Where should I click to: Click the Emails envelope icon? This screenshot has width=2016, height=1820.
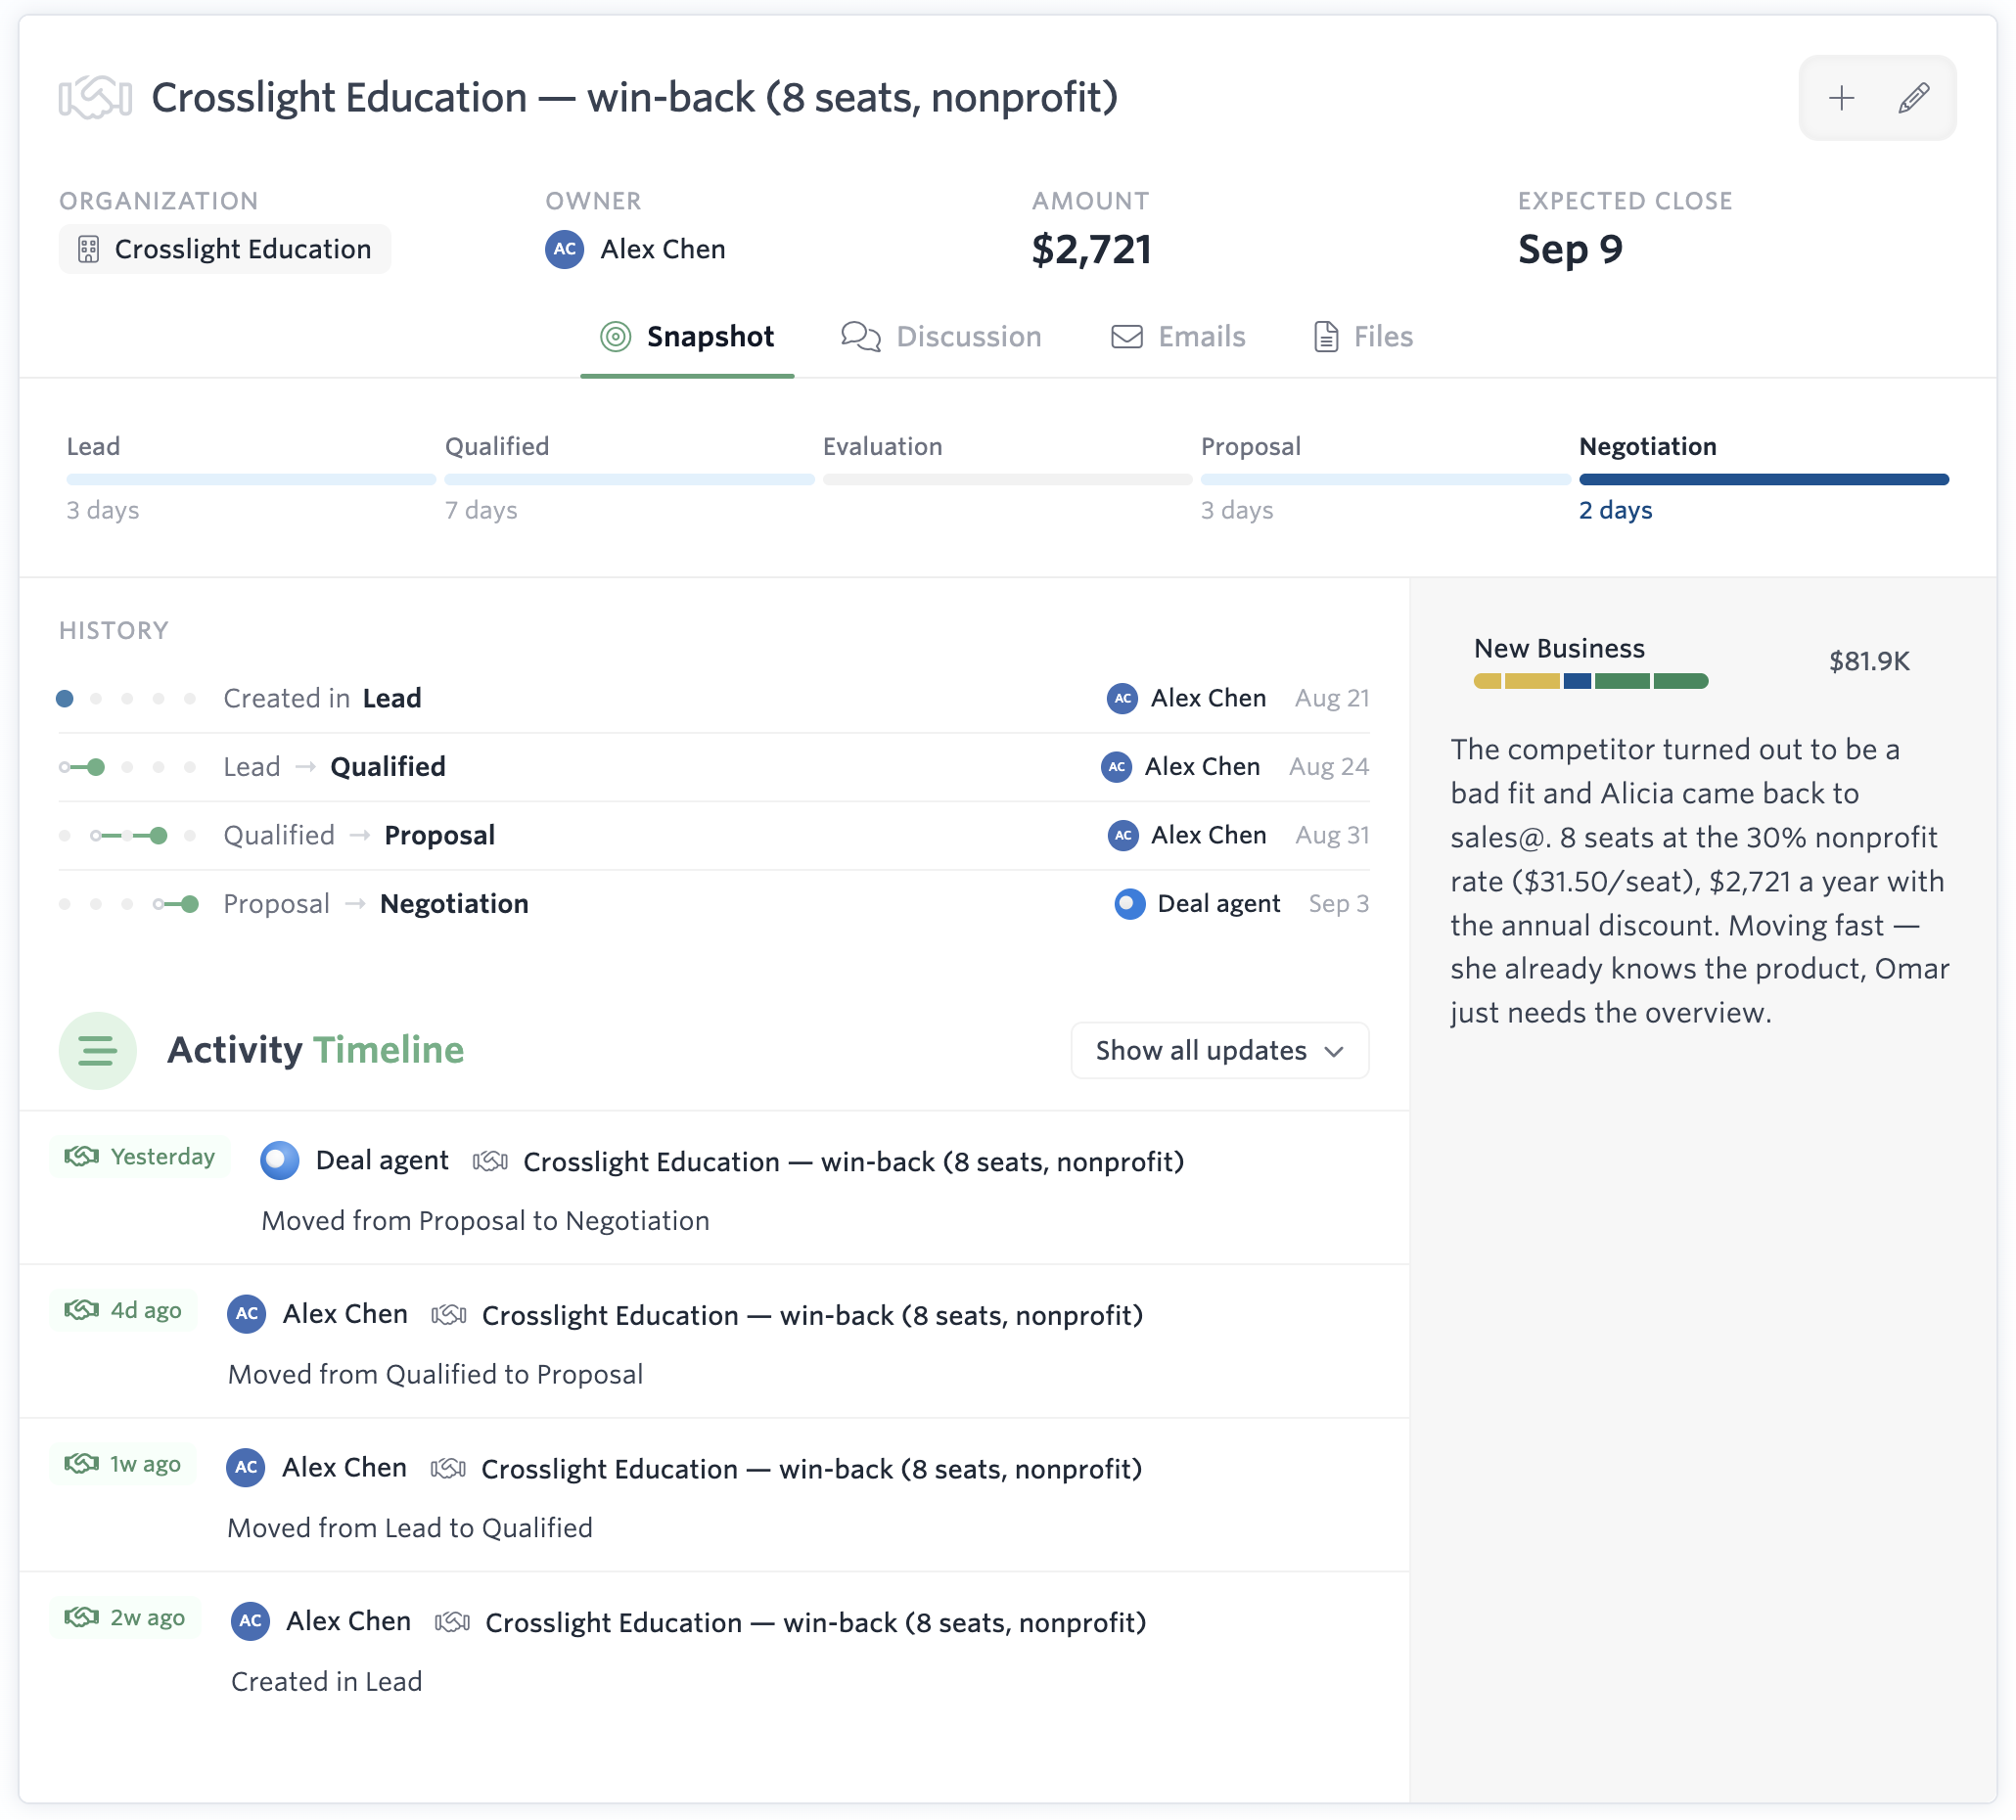[1127, 337]
